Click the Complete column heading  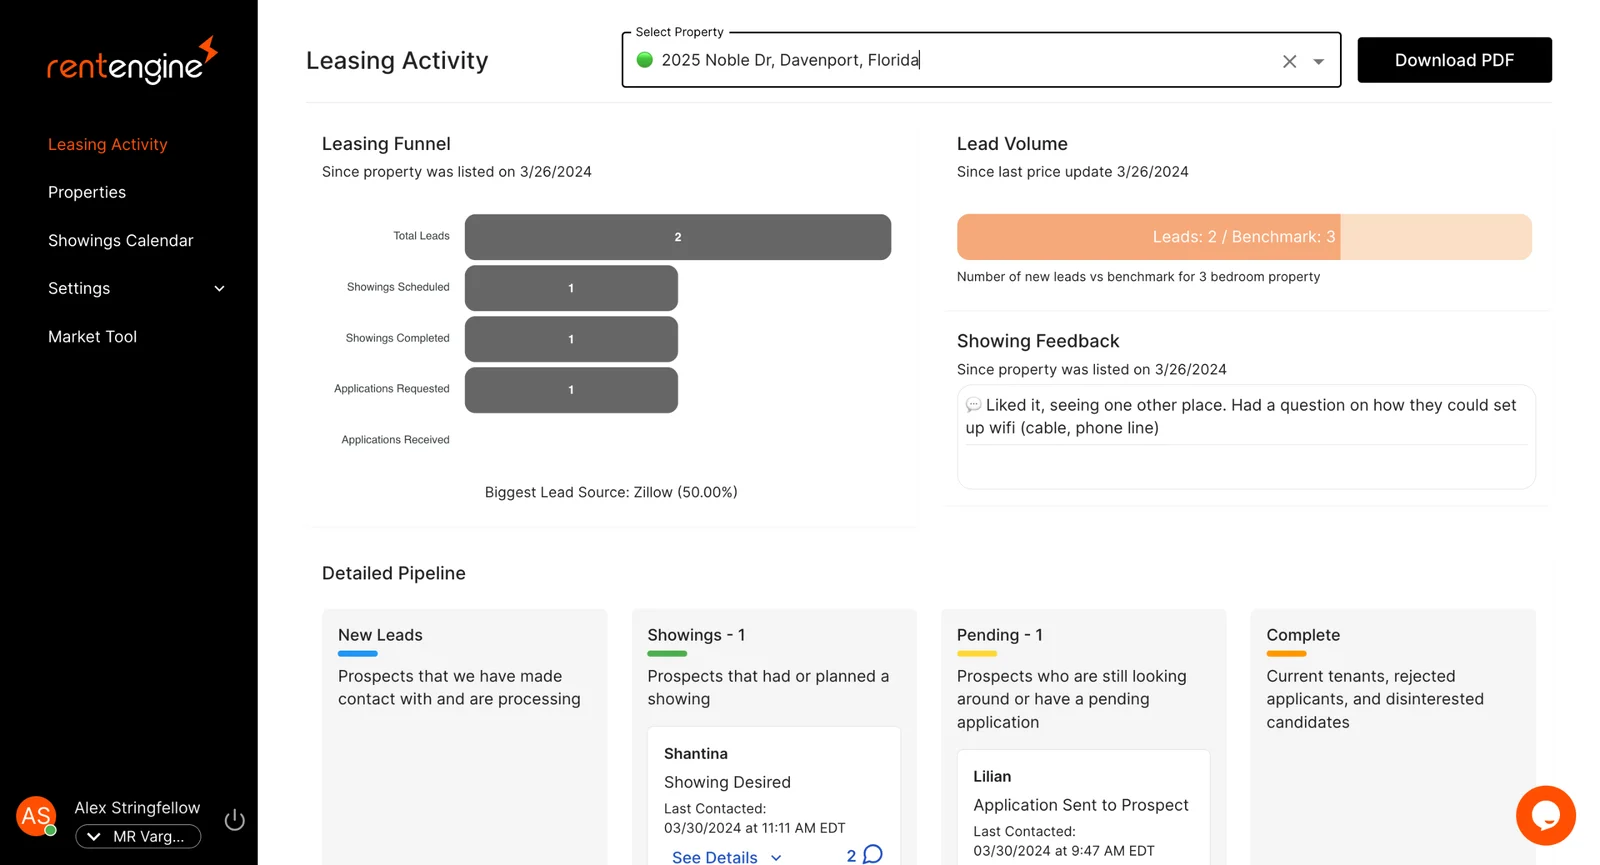[x=1303, y=635]
